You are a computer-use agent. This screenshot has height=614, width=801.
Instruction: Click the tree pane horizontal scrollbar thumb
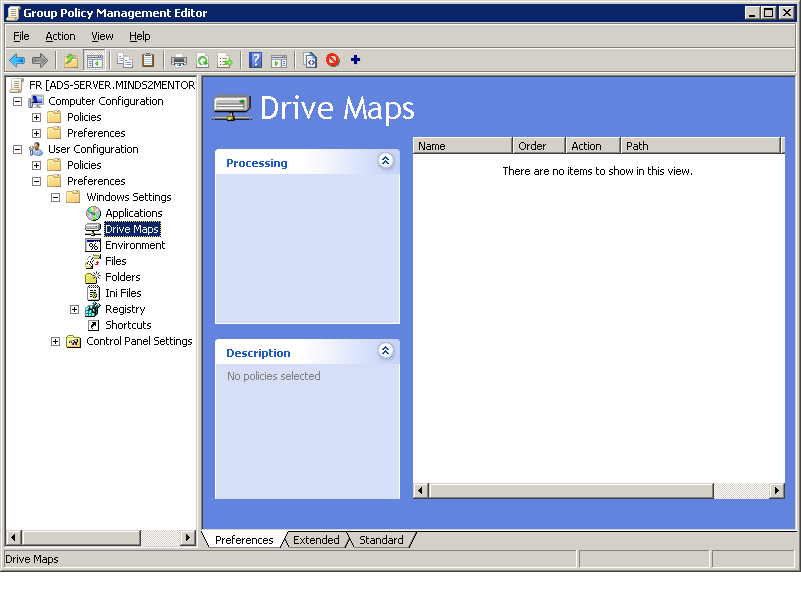81,538
